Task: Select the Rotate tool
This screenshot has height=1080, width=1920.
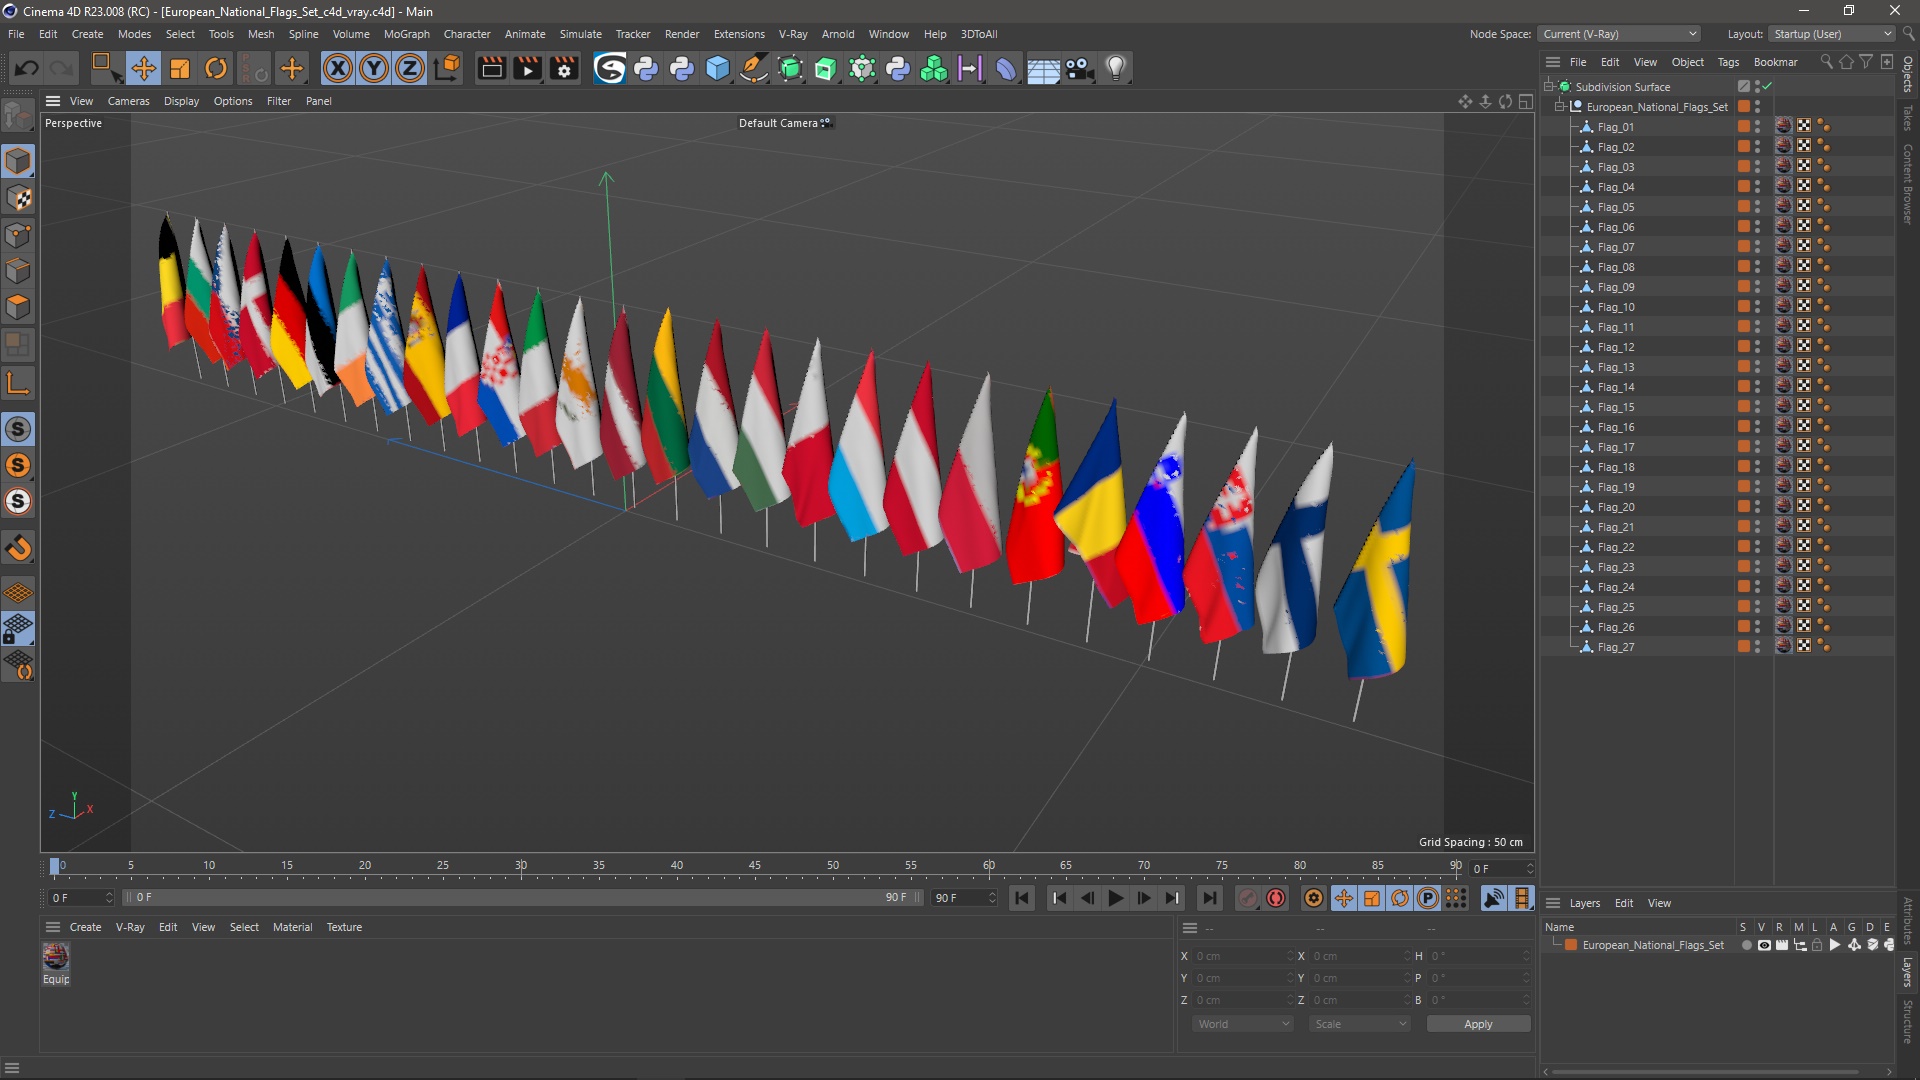Action: pos(216,68)
